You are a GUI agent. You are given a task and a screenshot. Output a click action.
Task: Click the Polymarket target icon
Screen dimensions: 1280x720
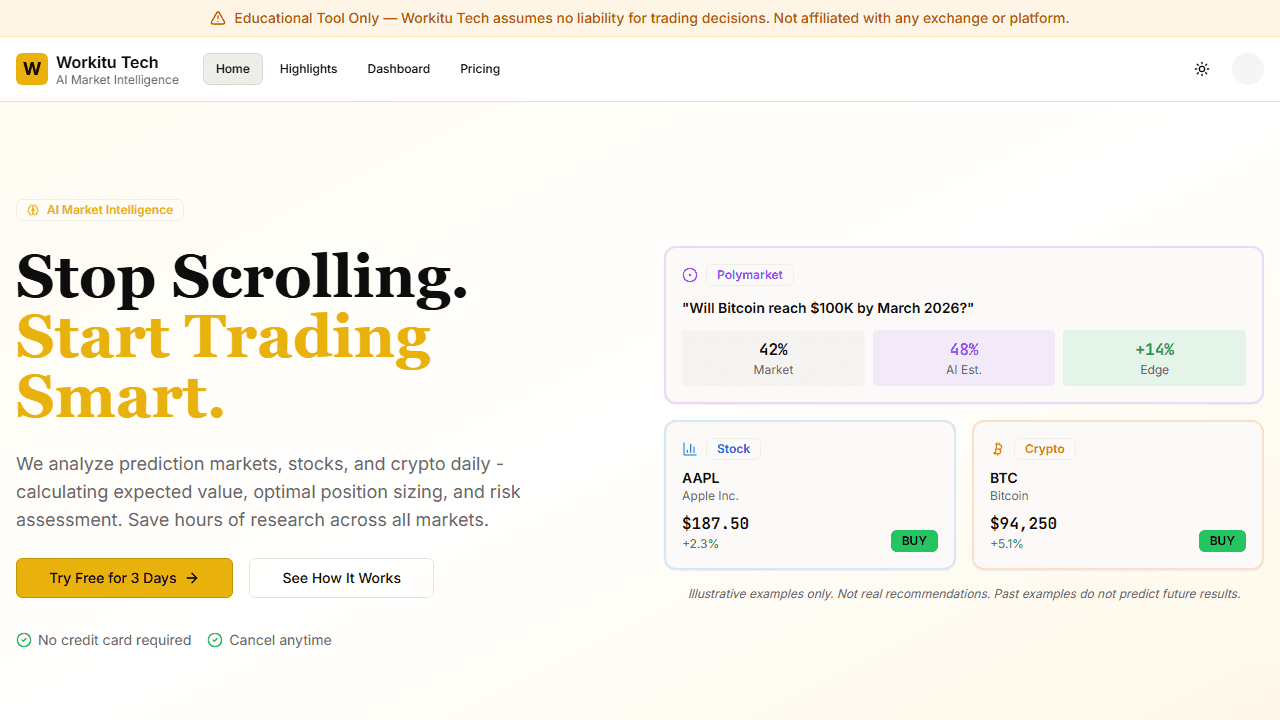pyautogui.click(x=690, y=275)
